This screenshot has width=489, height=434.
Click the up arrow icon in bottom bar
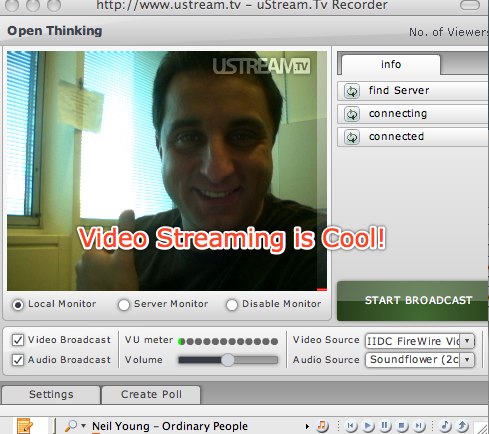(x=463, y=426)
